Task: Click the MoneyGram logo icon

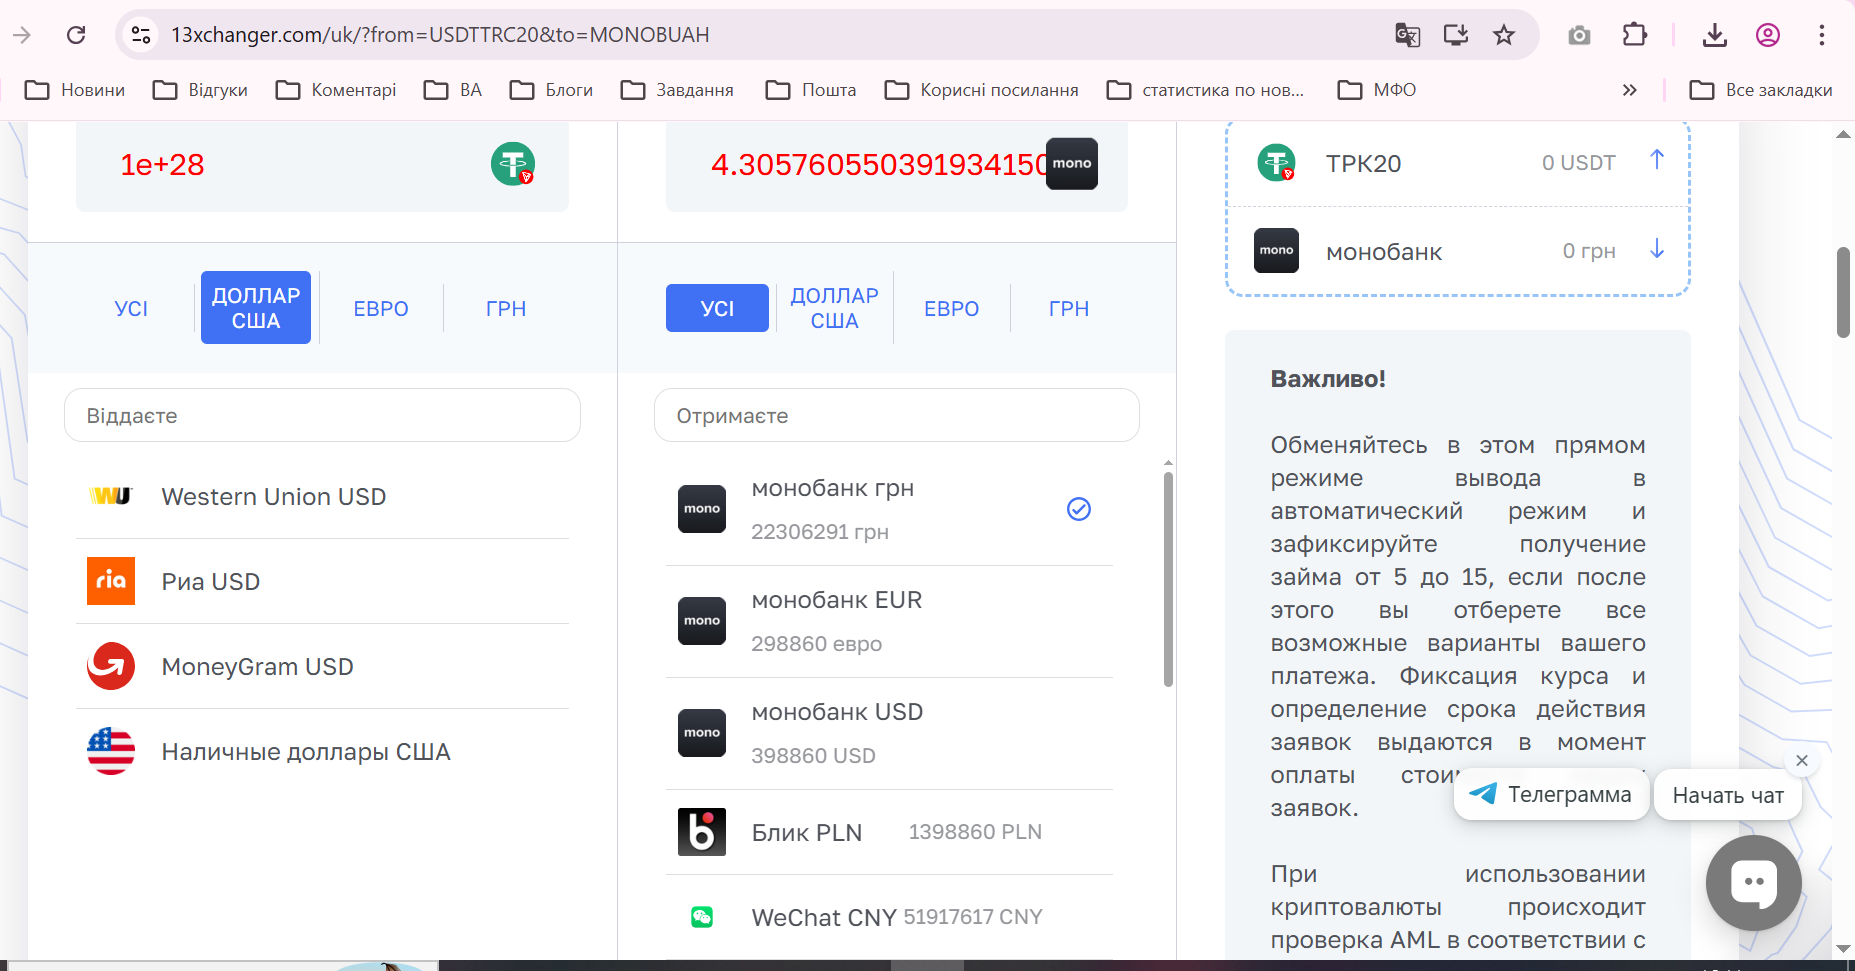Action: coord(111,666)
